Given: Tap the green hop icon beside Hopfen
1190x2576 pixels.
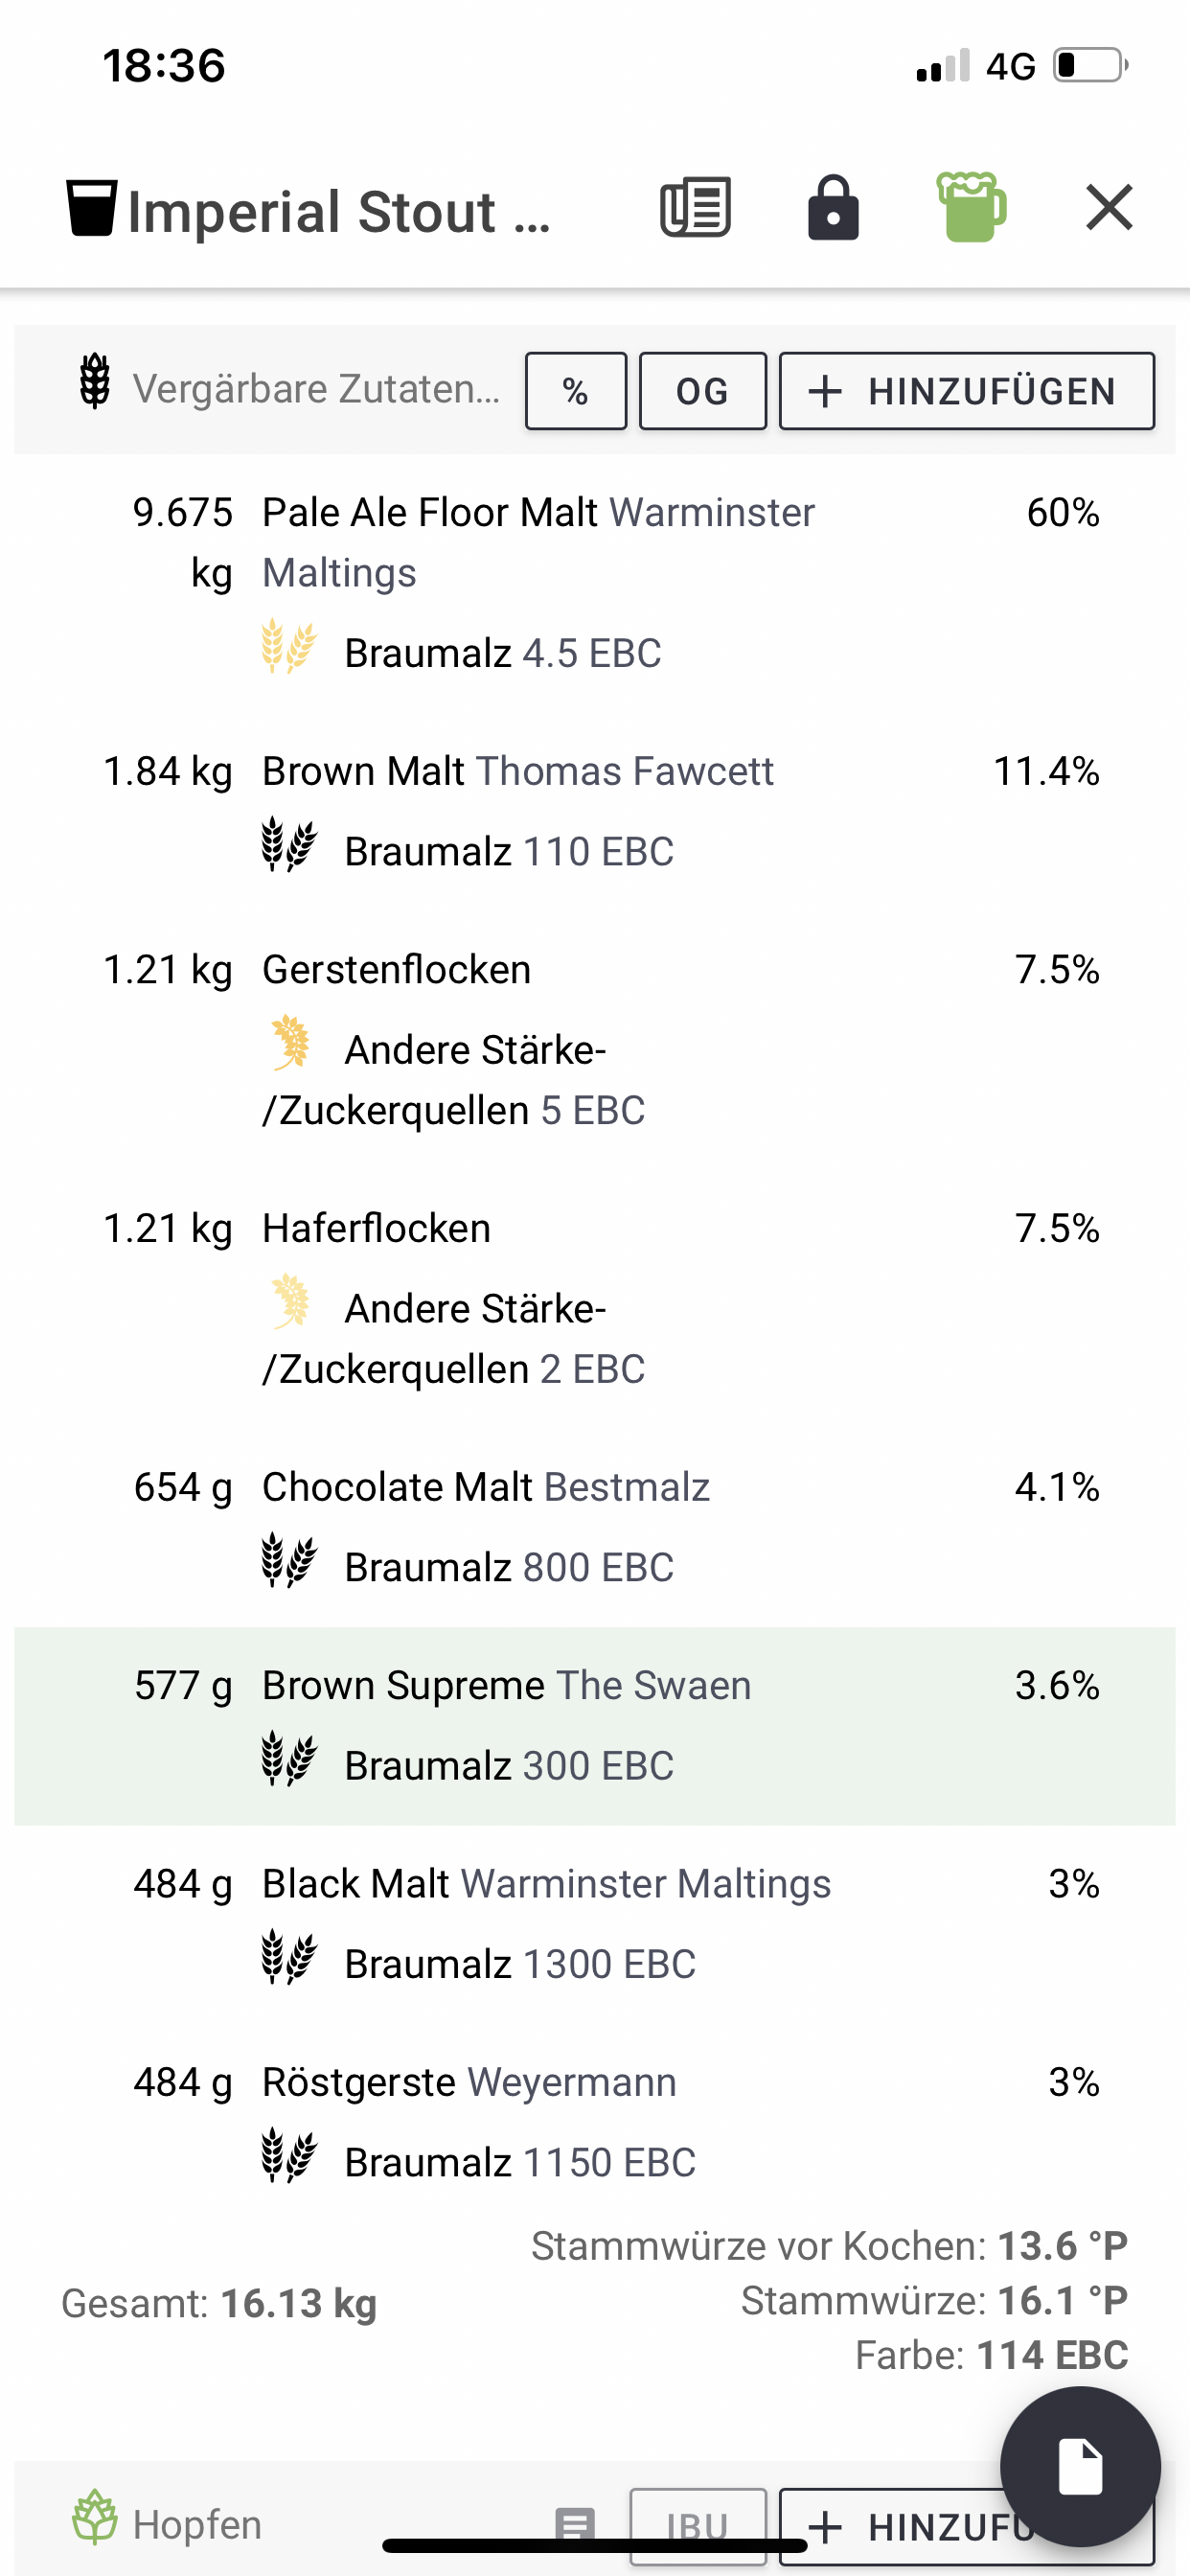Looking at the screenshot, I should [95, 2516].
